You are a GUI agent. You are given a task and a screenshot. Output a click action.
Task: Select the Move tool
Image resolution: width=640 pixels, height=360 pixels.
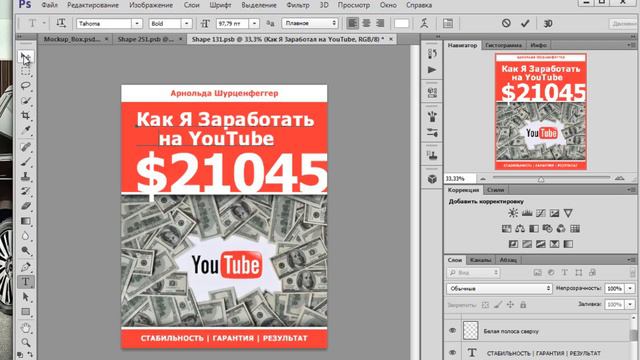[25, 57]
